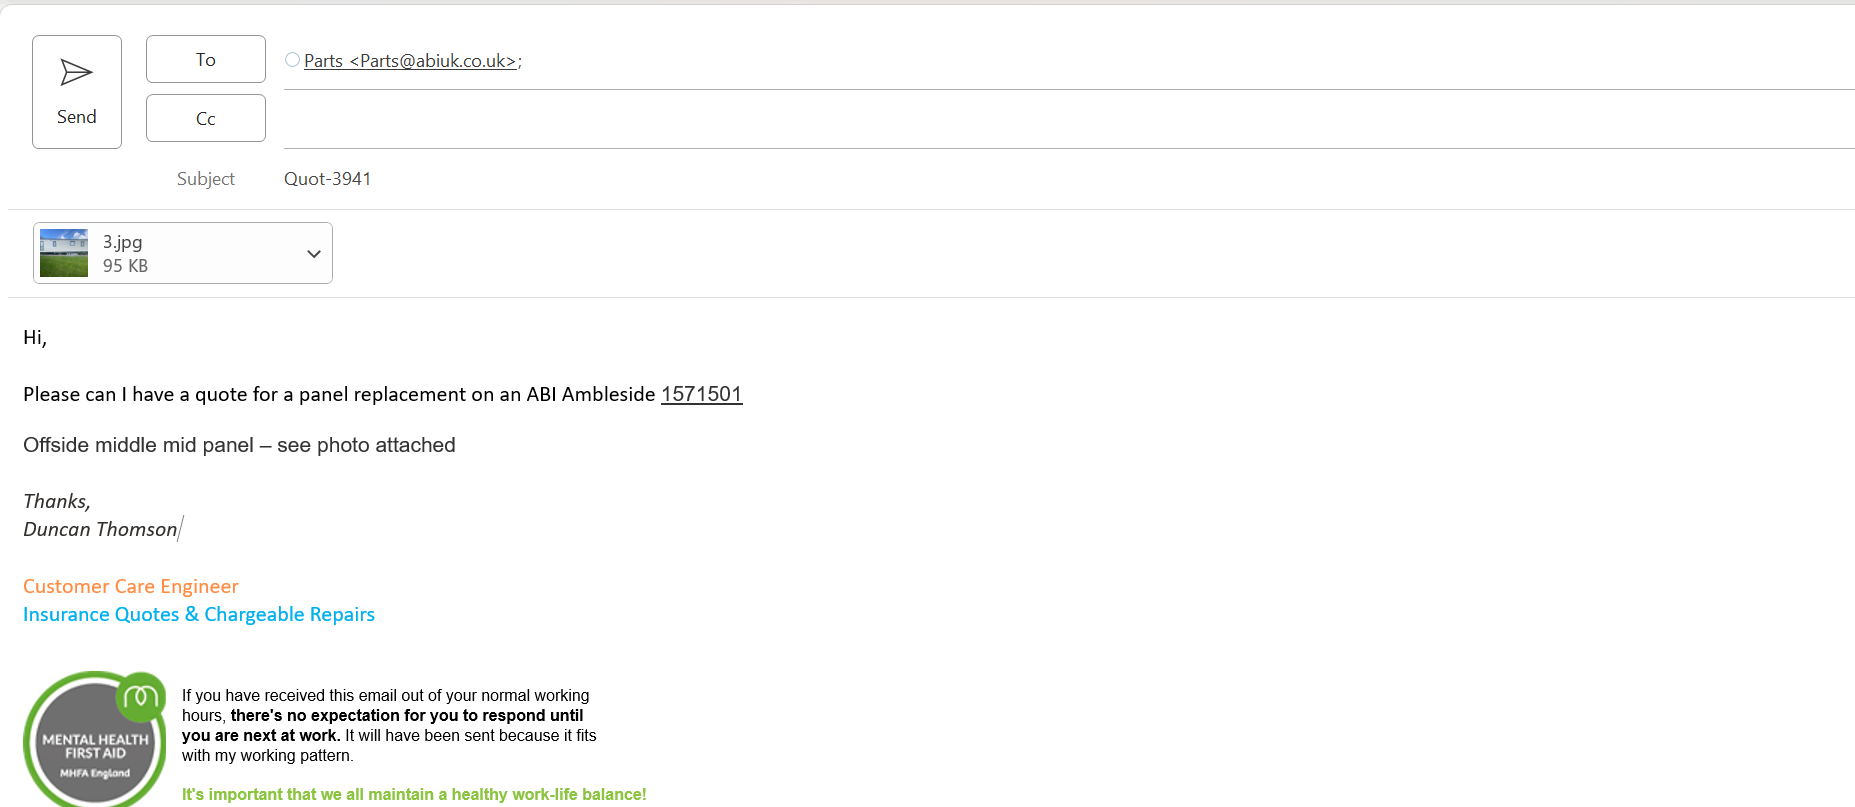
Task: Click the presence circle beside Parts recipient
Action: click(x=292, y=60)
